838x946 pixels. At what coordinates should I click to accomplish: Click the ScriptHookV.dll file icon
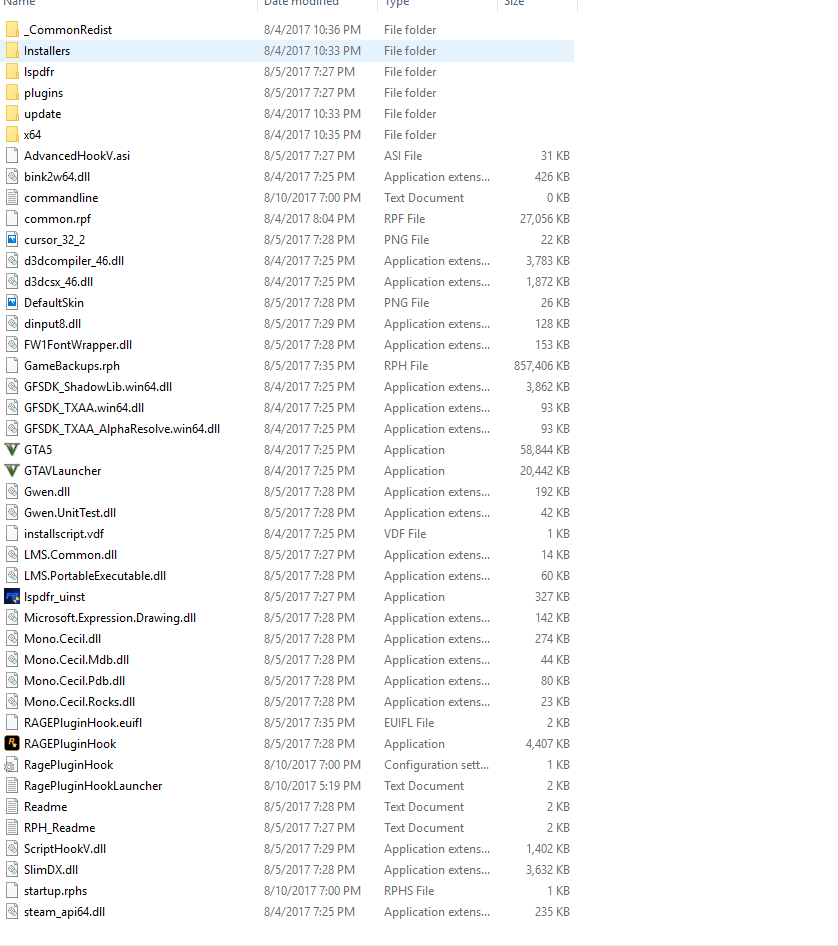point(11,848)
